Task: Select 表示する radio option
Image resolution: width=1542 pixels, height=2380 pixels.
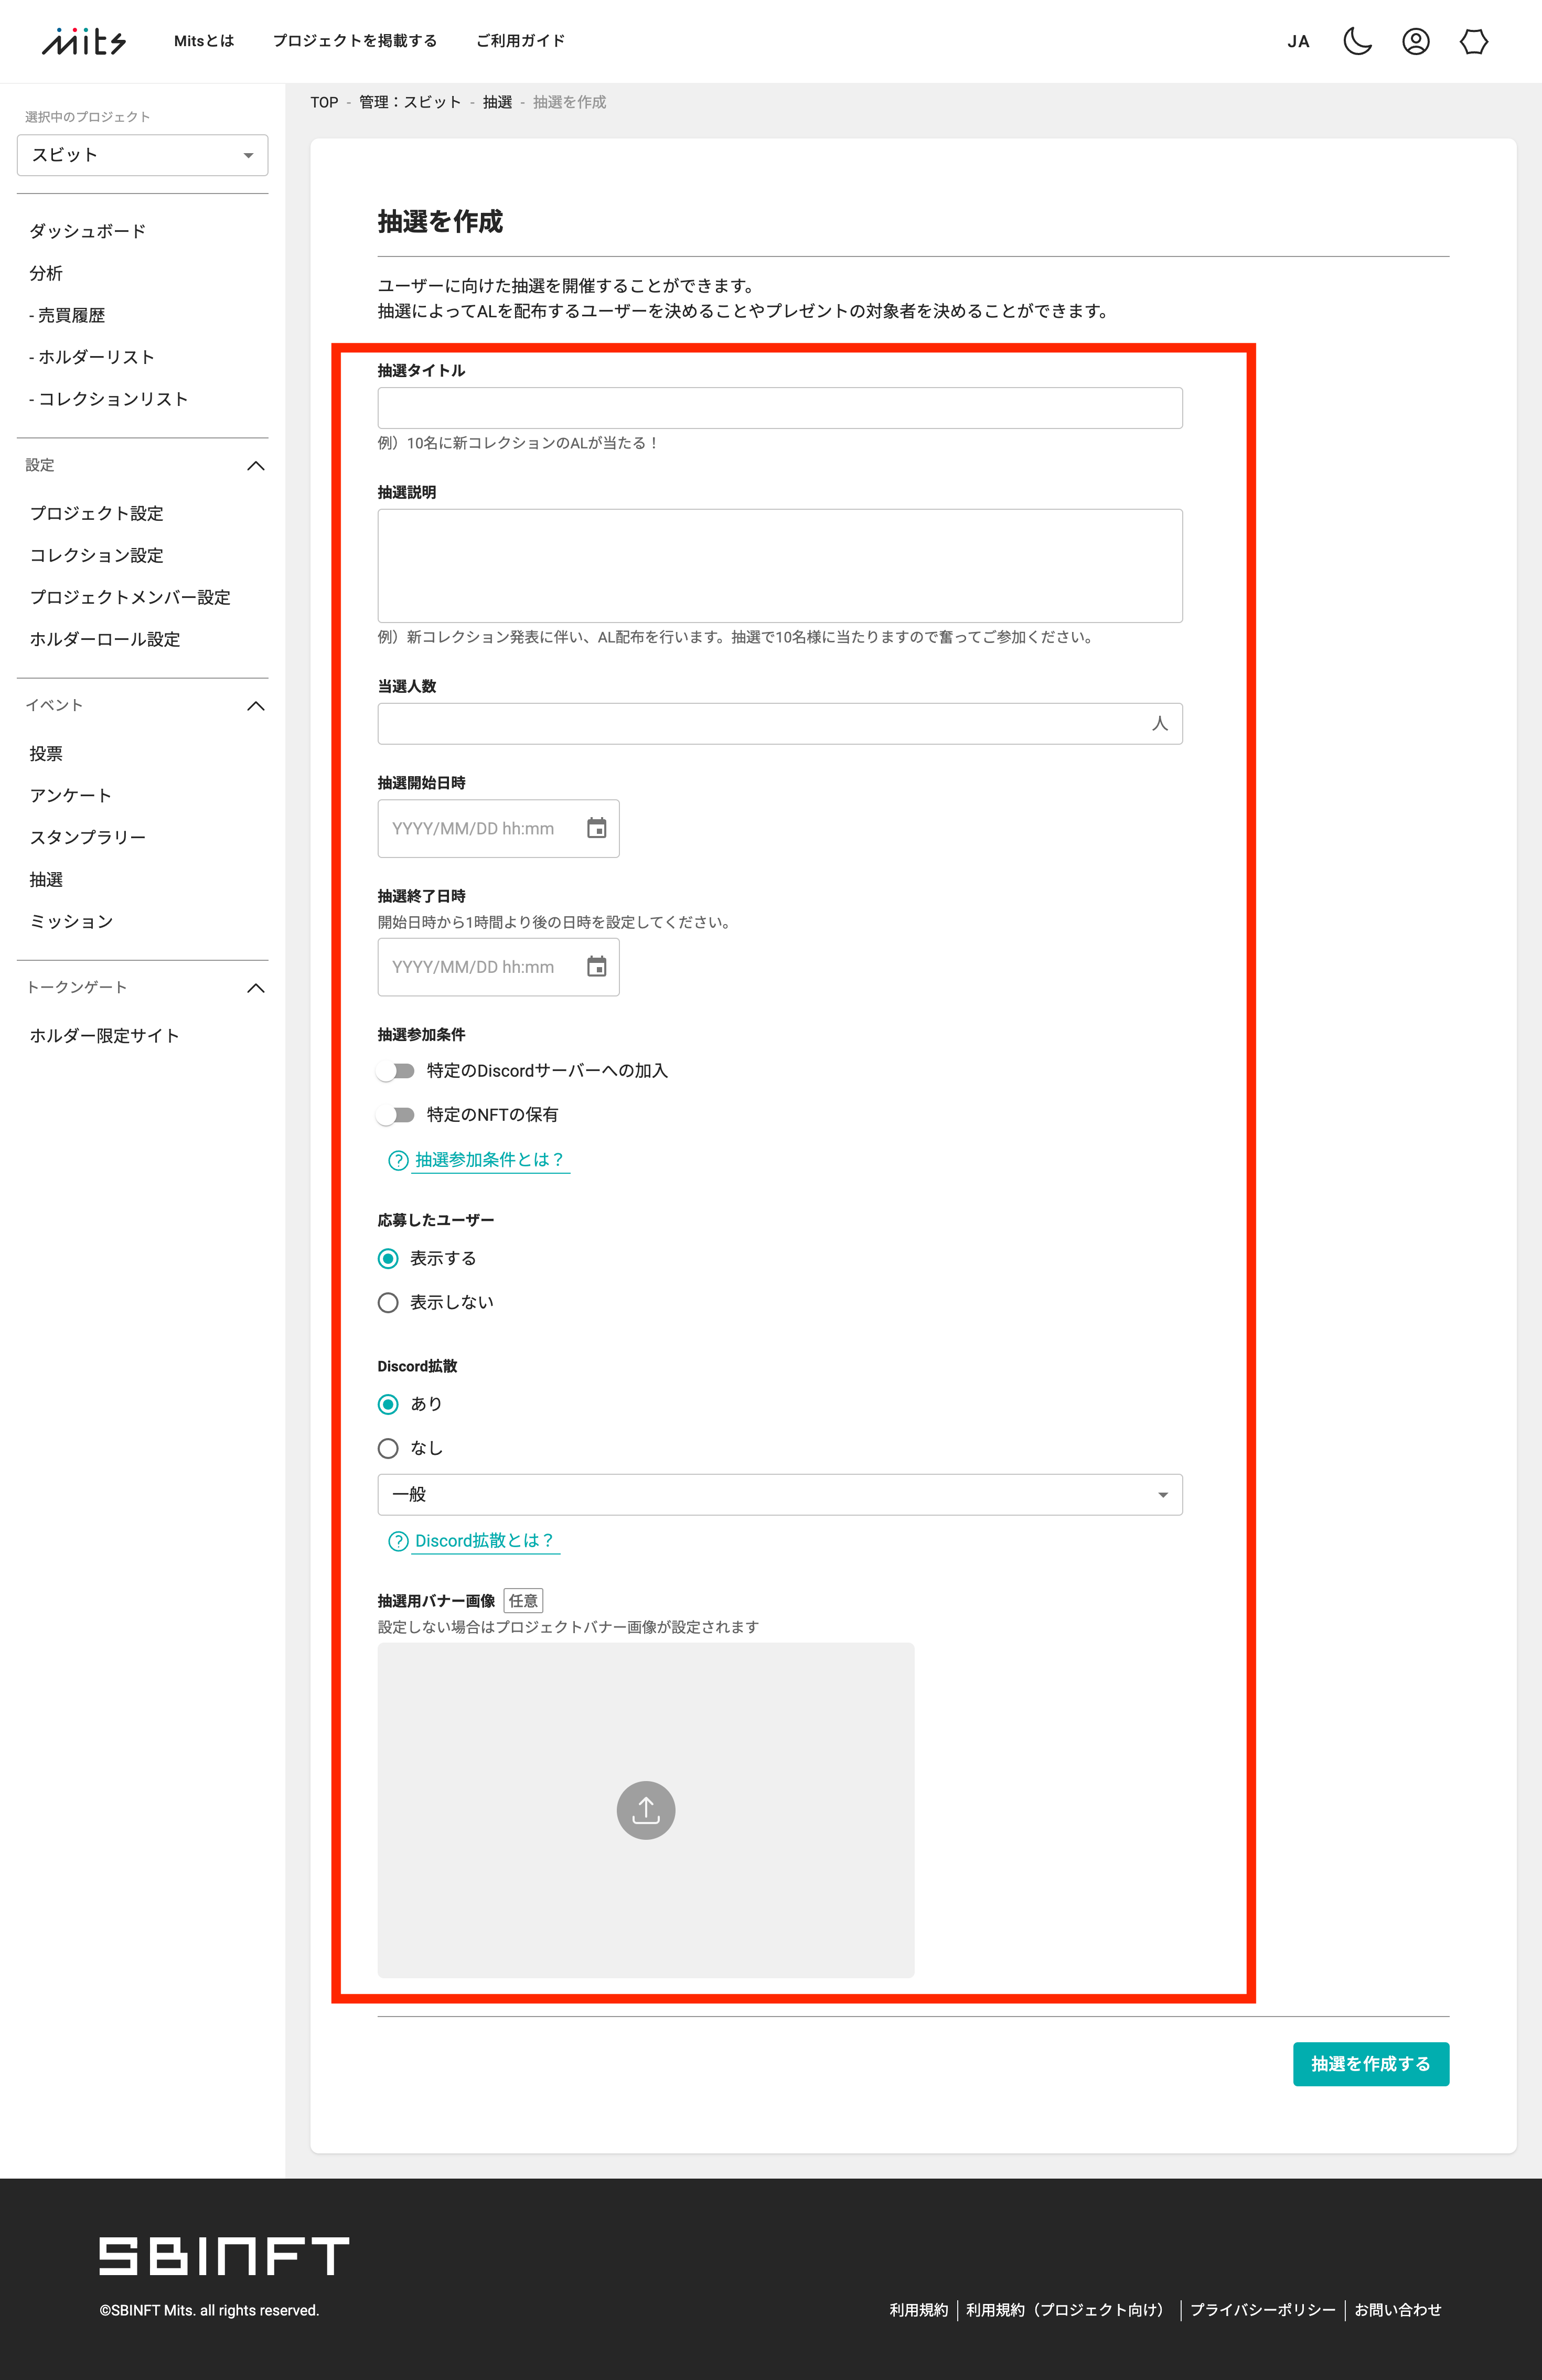Action: tap(388, 1259)
